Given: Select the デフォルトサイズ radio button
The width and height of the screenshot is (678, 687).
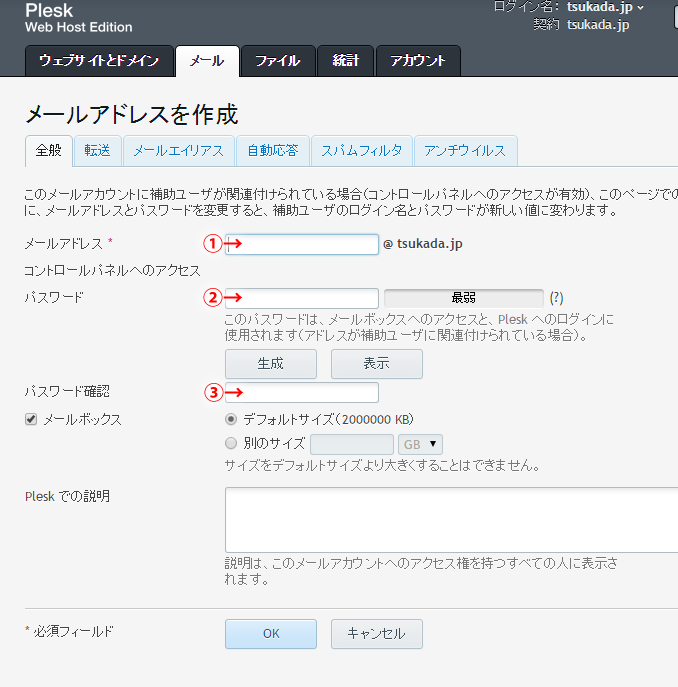Looking at the screenshot, I should (x=231, y=419).
